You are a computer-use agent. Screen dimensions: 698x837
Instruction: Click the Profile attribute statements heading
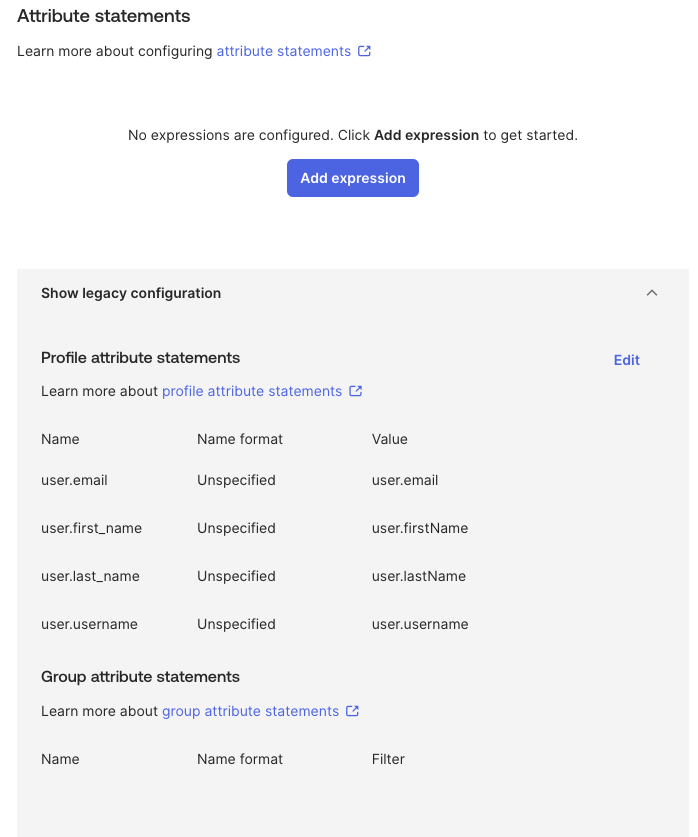point(140,358)
